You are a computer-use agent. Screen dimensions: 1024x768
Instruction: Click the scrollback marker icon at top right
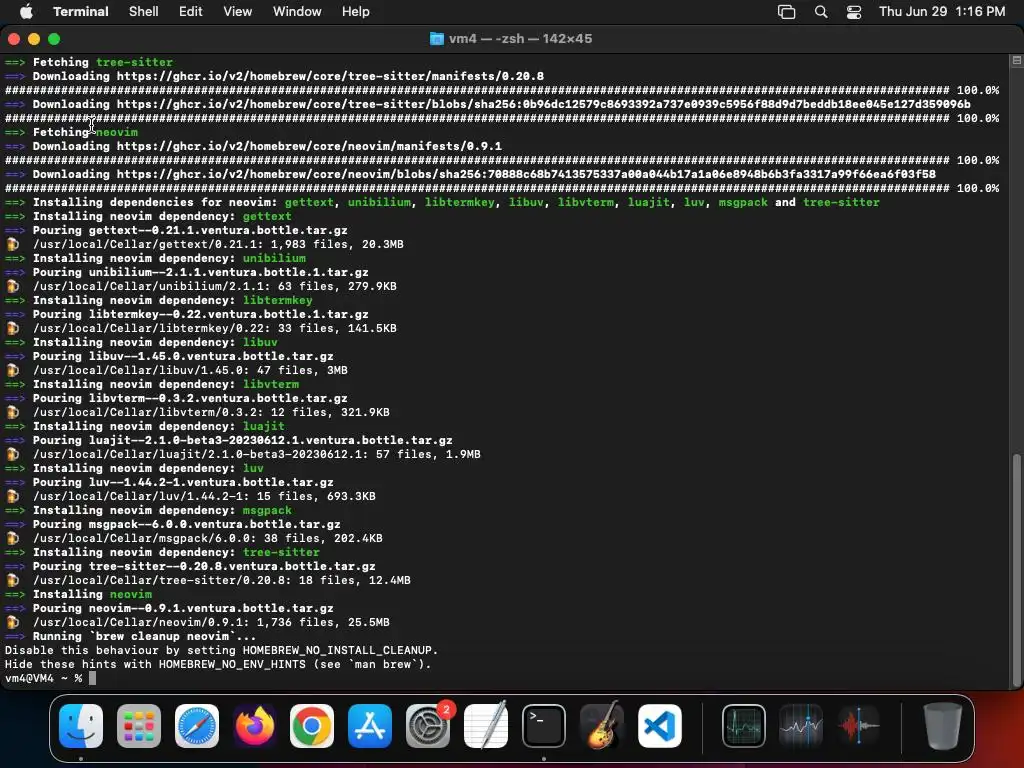1016,61
